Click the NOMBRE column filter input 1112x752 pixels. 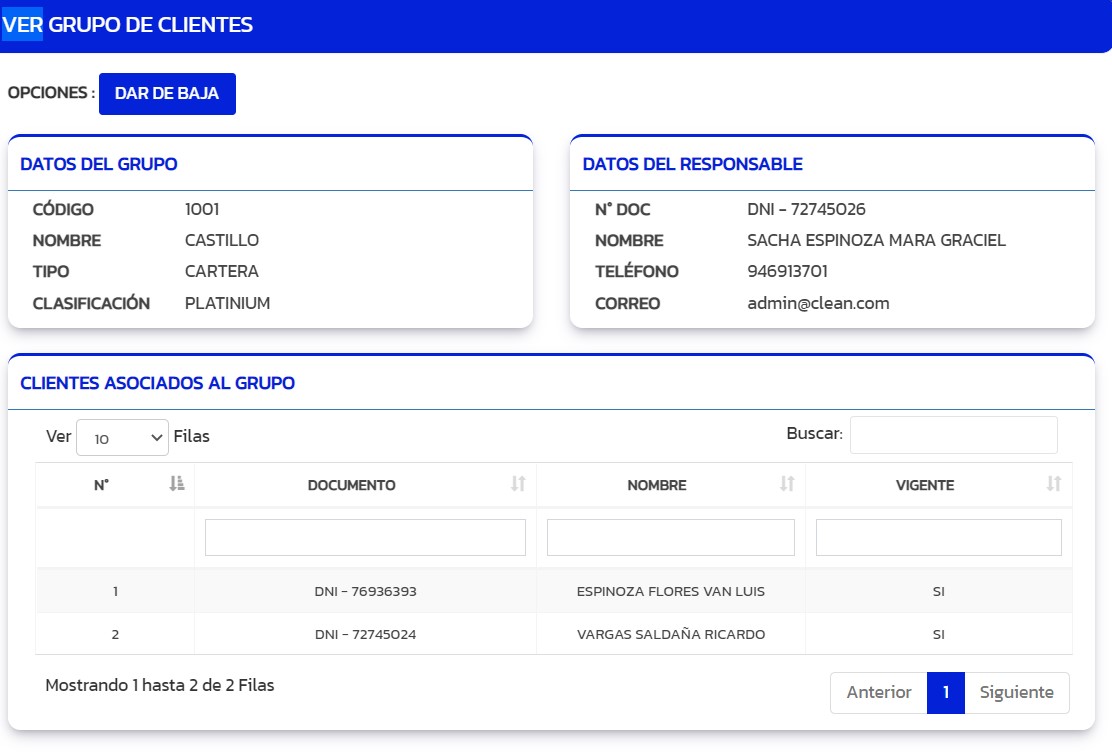click(670, 537)
